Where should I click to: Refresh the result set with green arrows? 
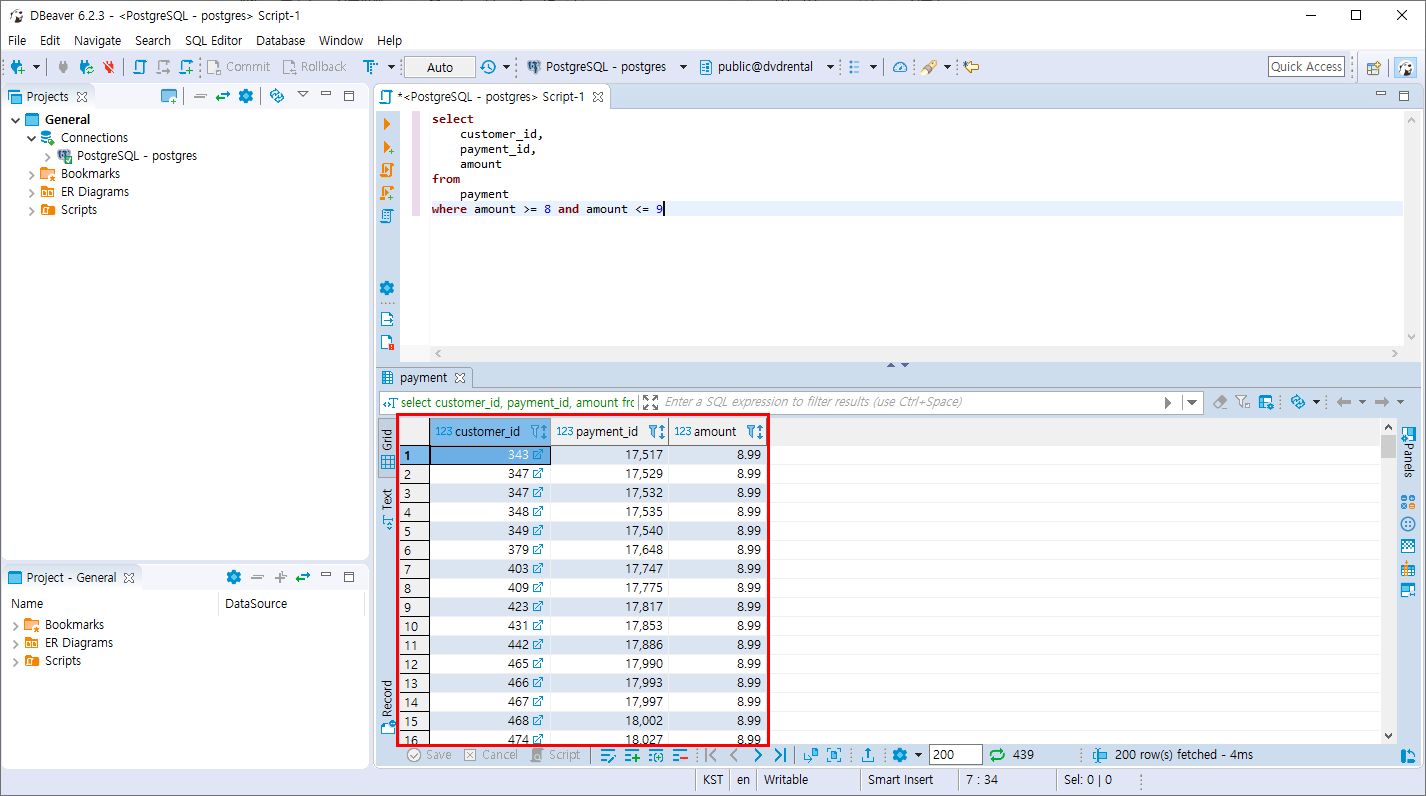click(x=997, y=755)
